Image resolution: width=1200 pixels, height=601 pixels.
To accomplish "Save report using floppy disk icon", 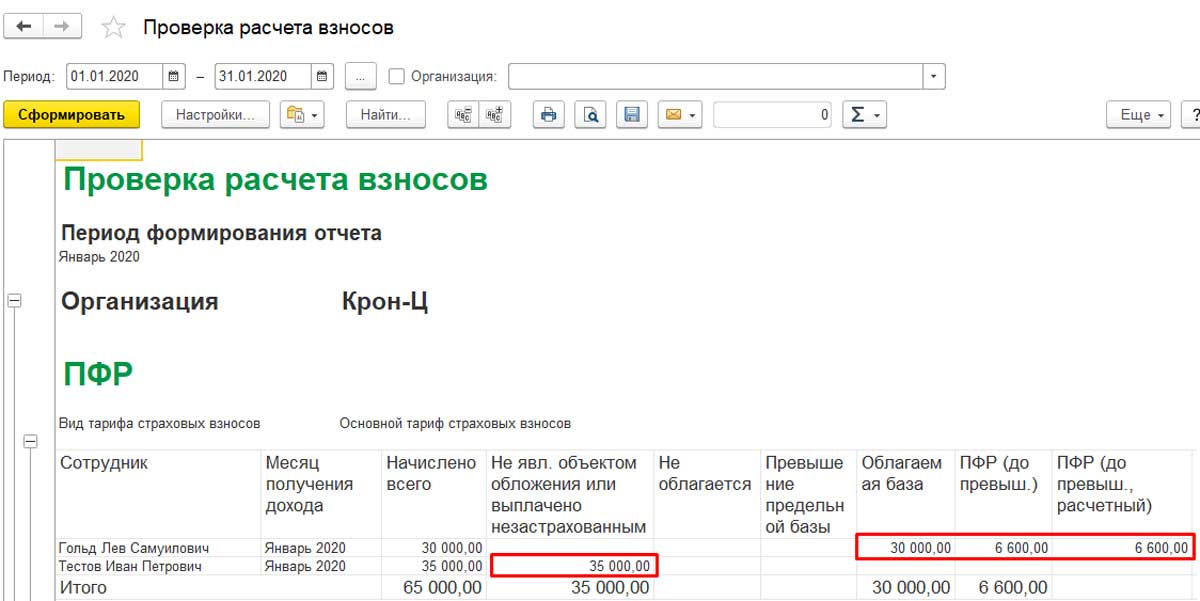I will point(631,115).
